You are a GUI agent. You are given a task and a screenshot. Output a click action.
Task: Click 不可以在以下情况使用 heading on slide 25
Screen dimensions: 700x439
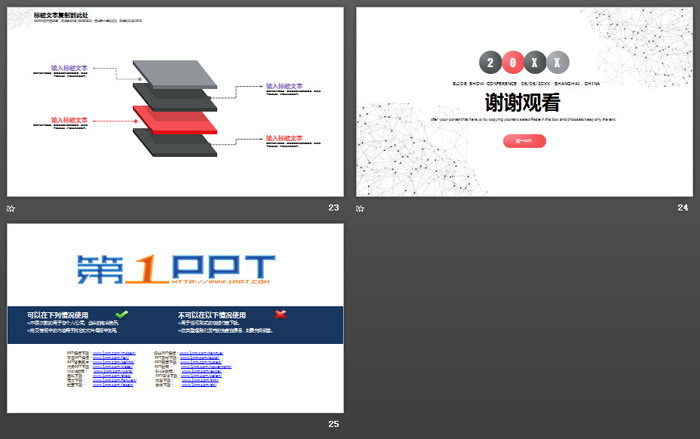(212, 315)
